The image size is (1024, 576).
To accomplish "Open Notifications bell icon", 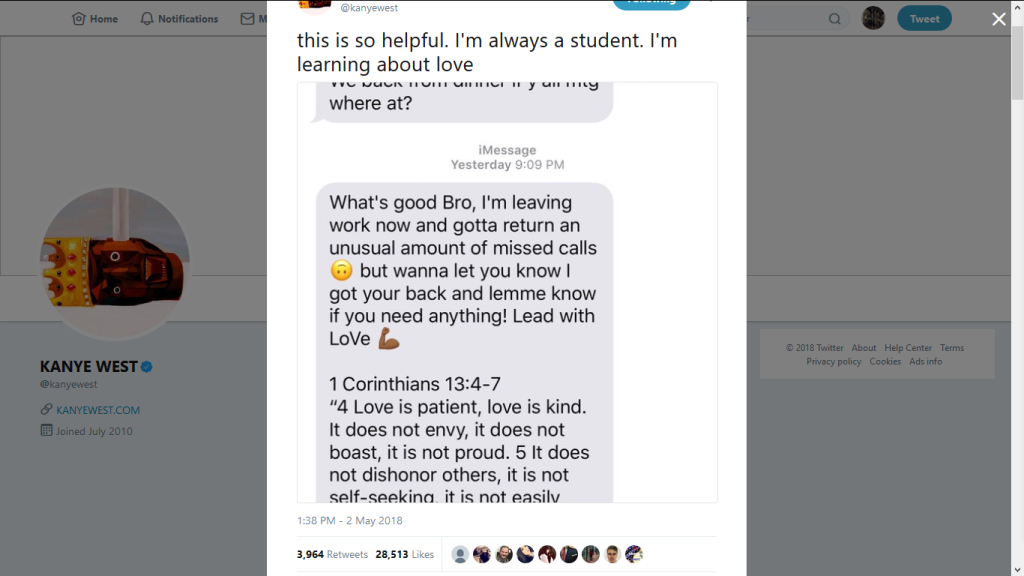I will click(x=147, y=19).
